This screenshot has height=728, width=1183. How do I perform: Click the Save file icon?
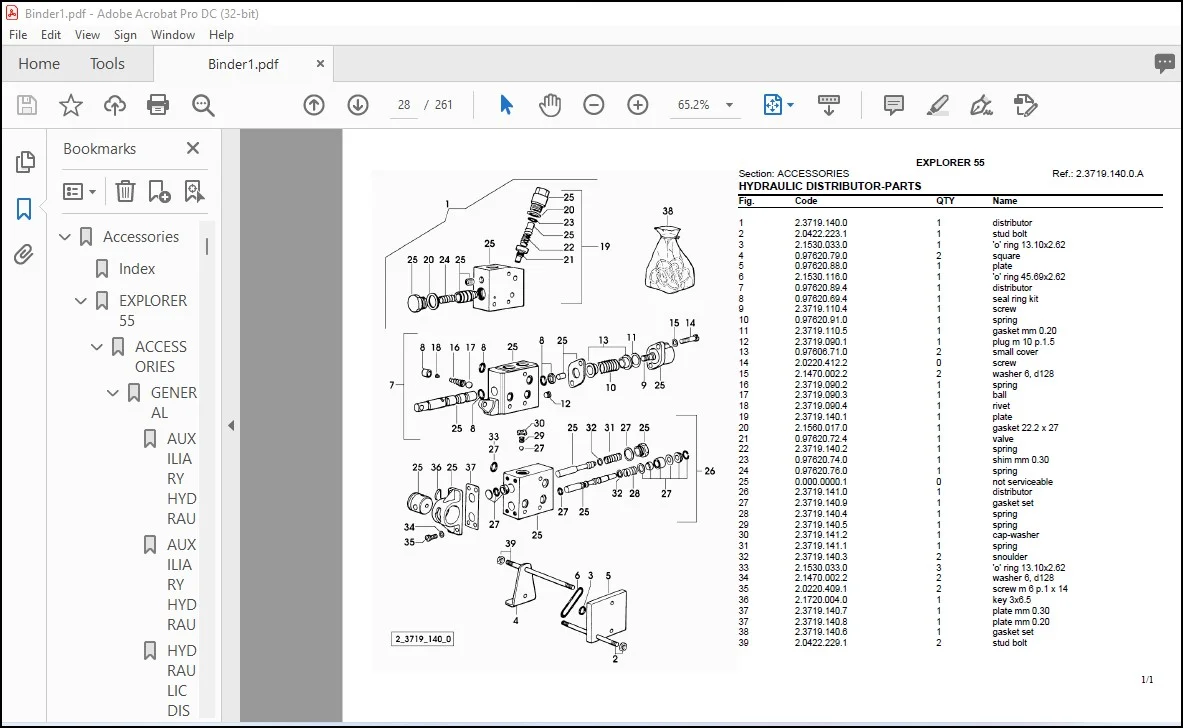27,105
